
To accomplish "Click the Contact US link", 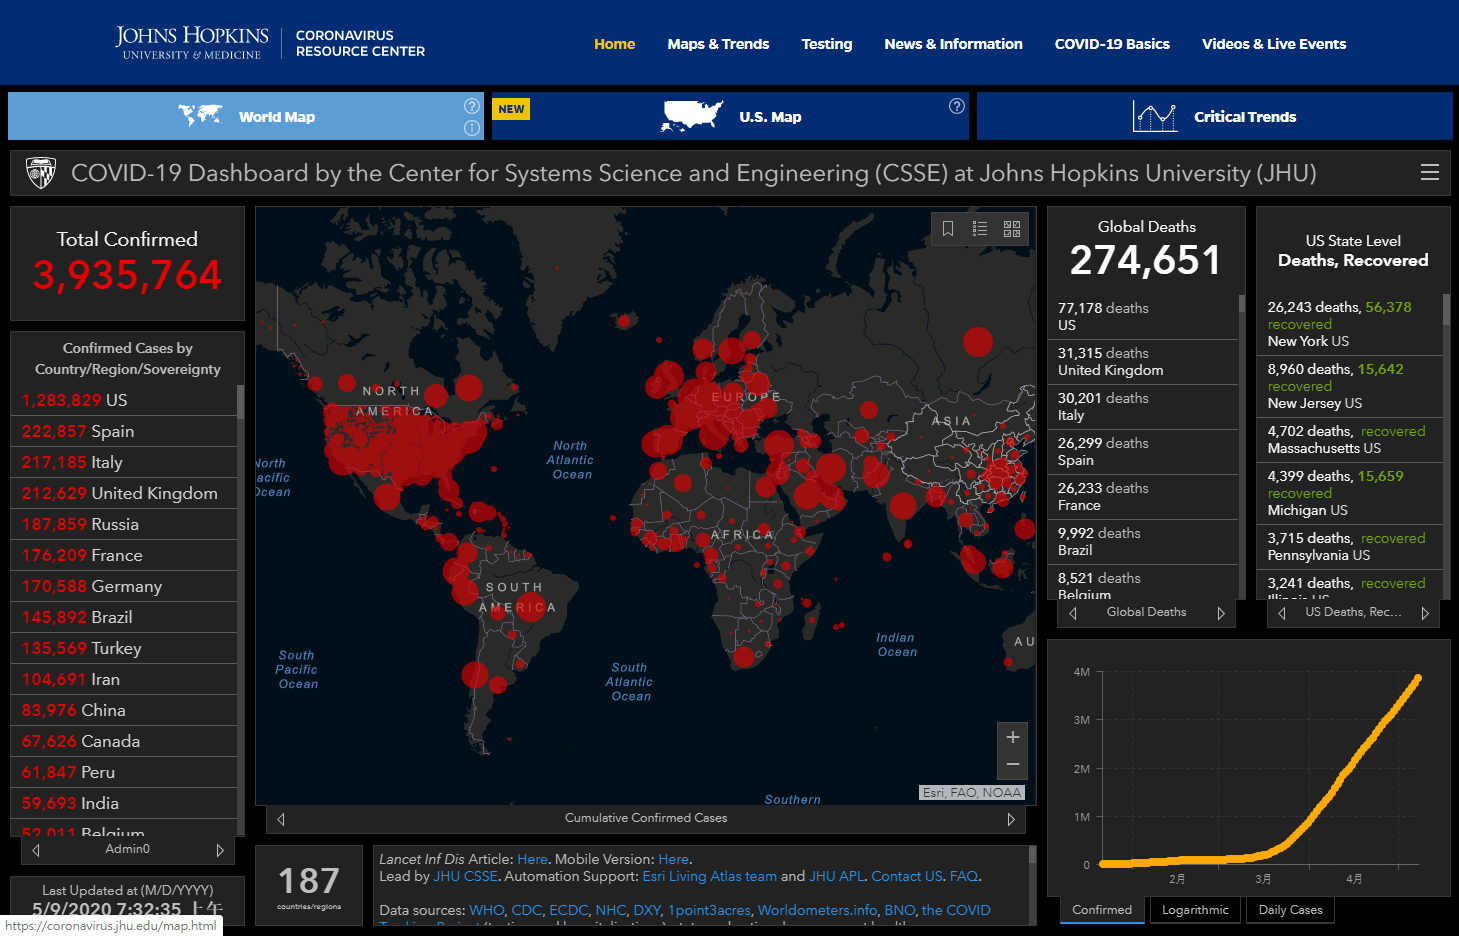I will (907, 876).
